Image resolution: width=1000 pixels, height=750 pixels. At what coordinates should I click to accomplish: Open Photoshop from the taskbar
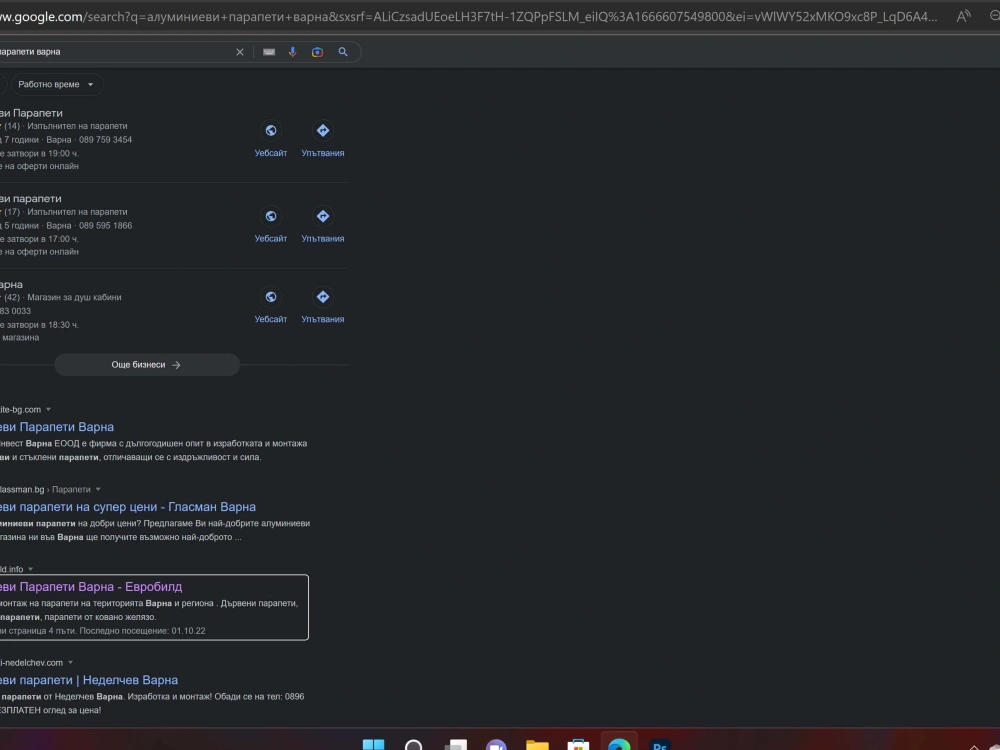pos(660,745)
